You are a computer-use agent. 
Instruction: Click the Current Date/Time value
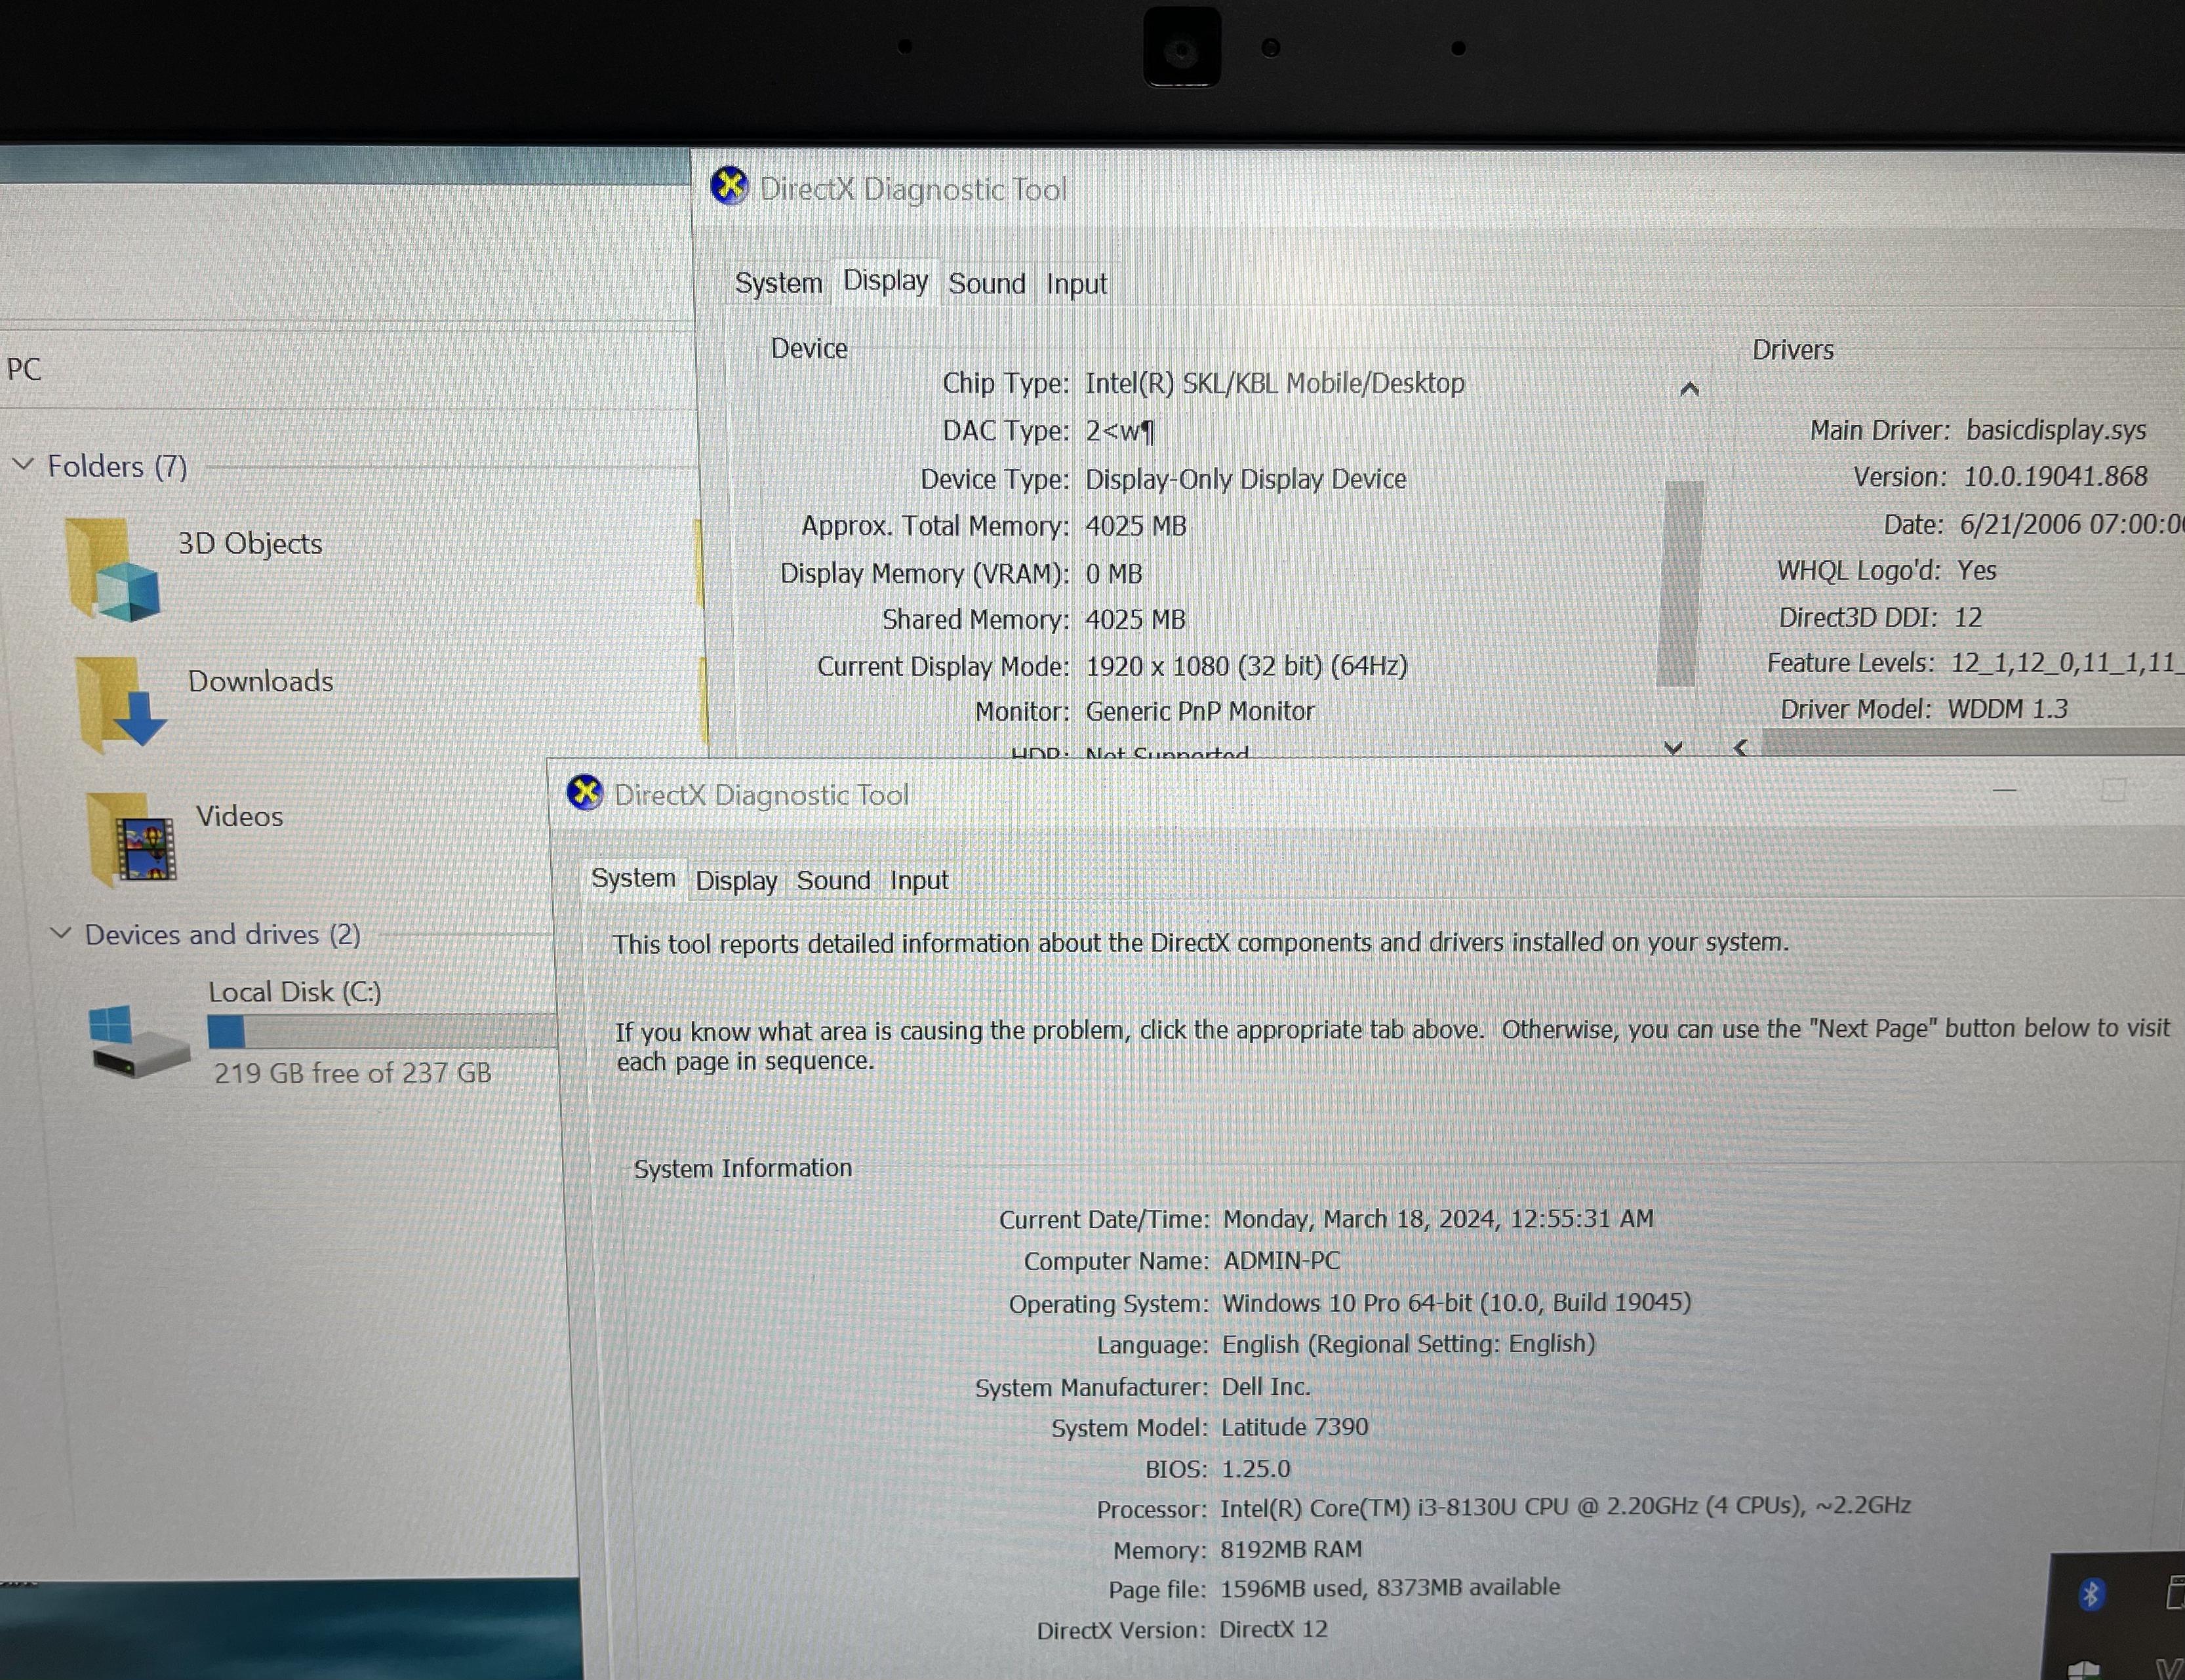click(1438, 1219)
